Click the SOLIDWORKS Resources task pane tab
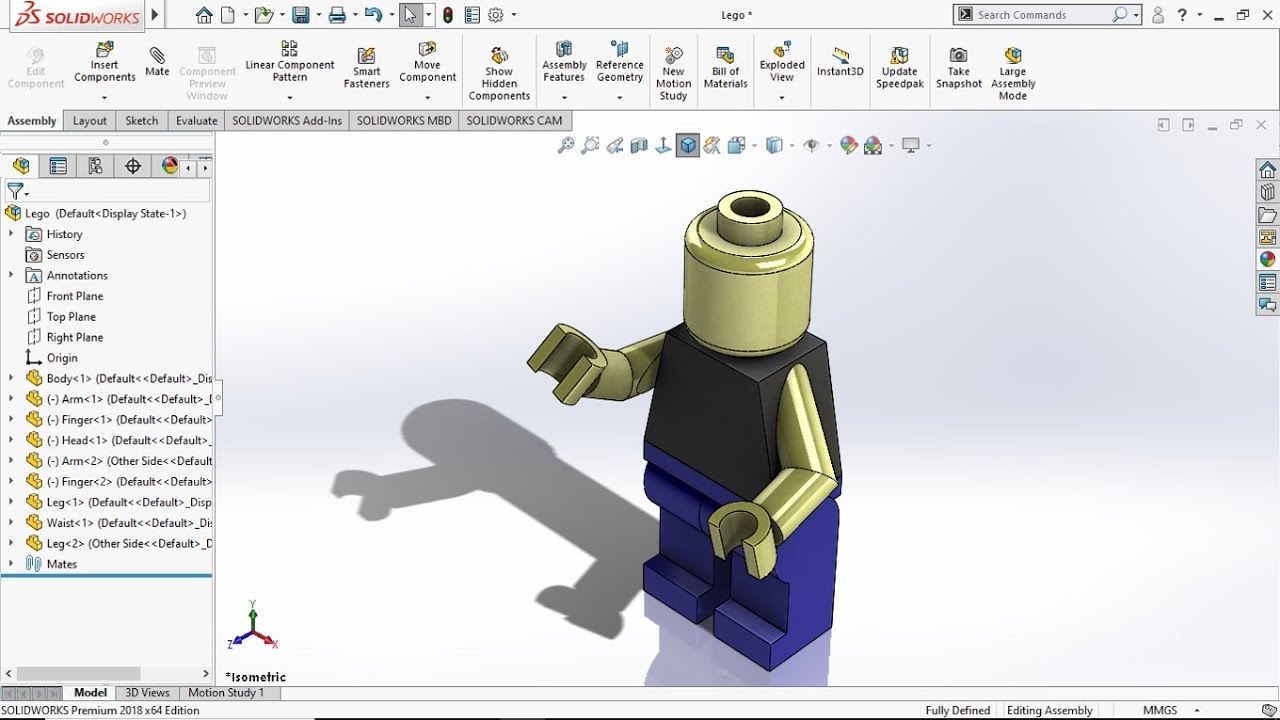Screen dimensions: 1280x720 click(x=1267, y=169)
